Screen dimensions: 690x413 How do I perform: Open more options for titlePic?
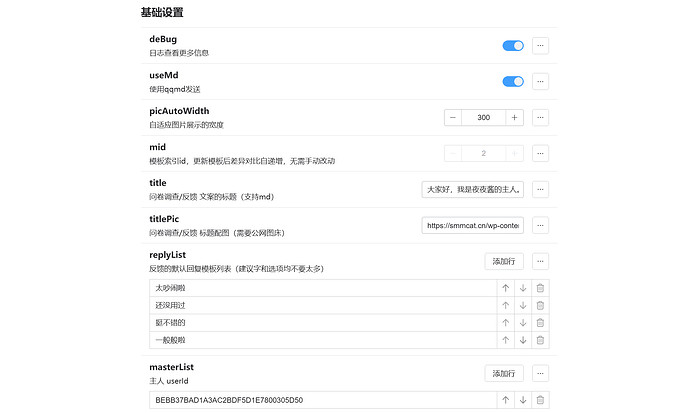(x=540, y=225)
